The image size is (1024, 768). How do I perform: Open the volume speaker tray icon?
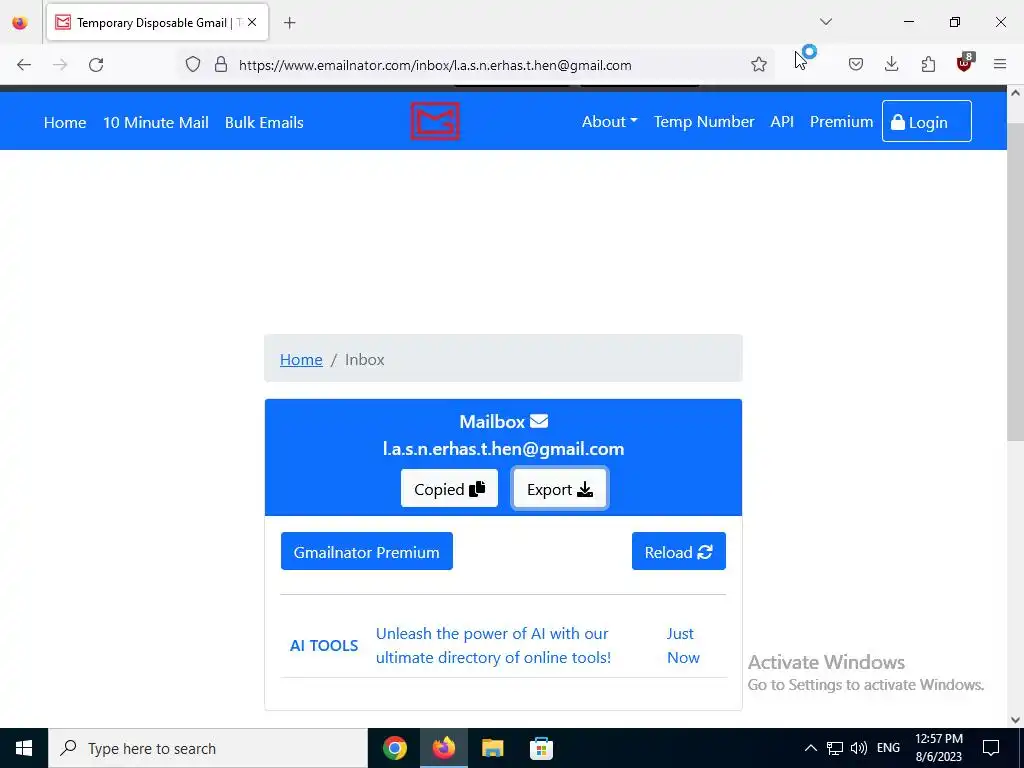(859, 748)
